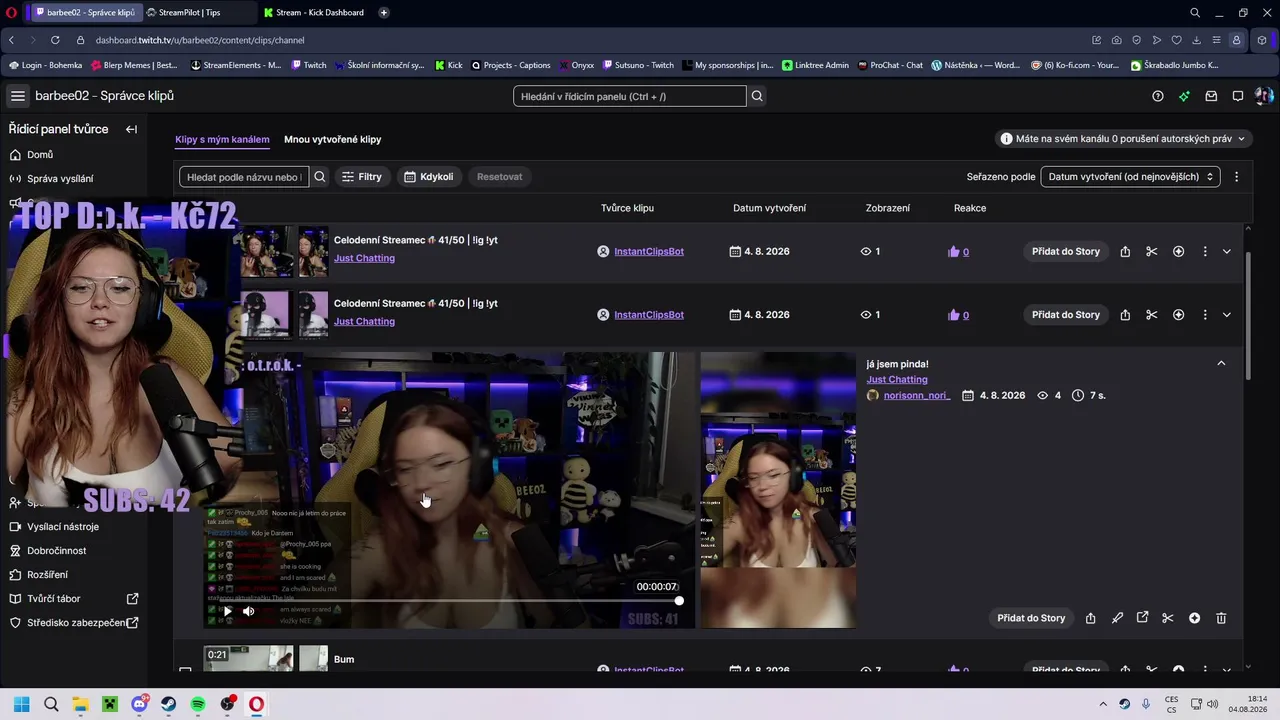Viewport: 1280px width, 720px height.
Task: Open the Datum vytvoření sort dropdown
Action: click(1130, 177)
